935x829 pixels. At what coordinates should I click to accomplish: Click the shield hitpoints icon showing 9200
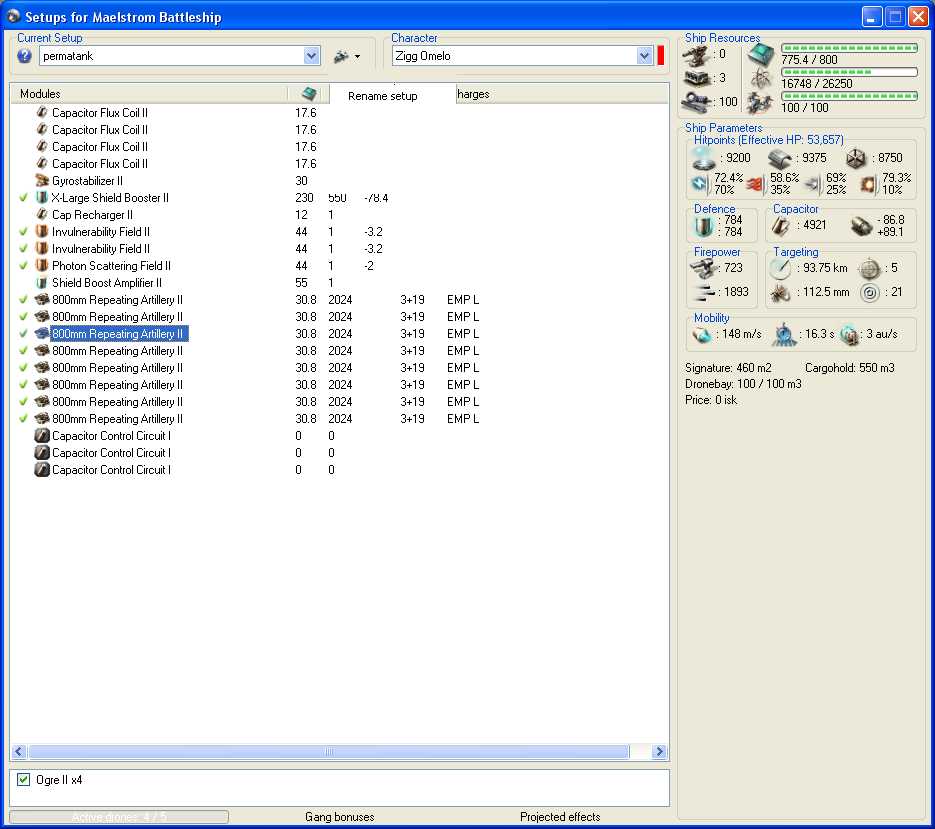[704, 159]
